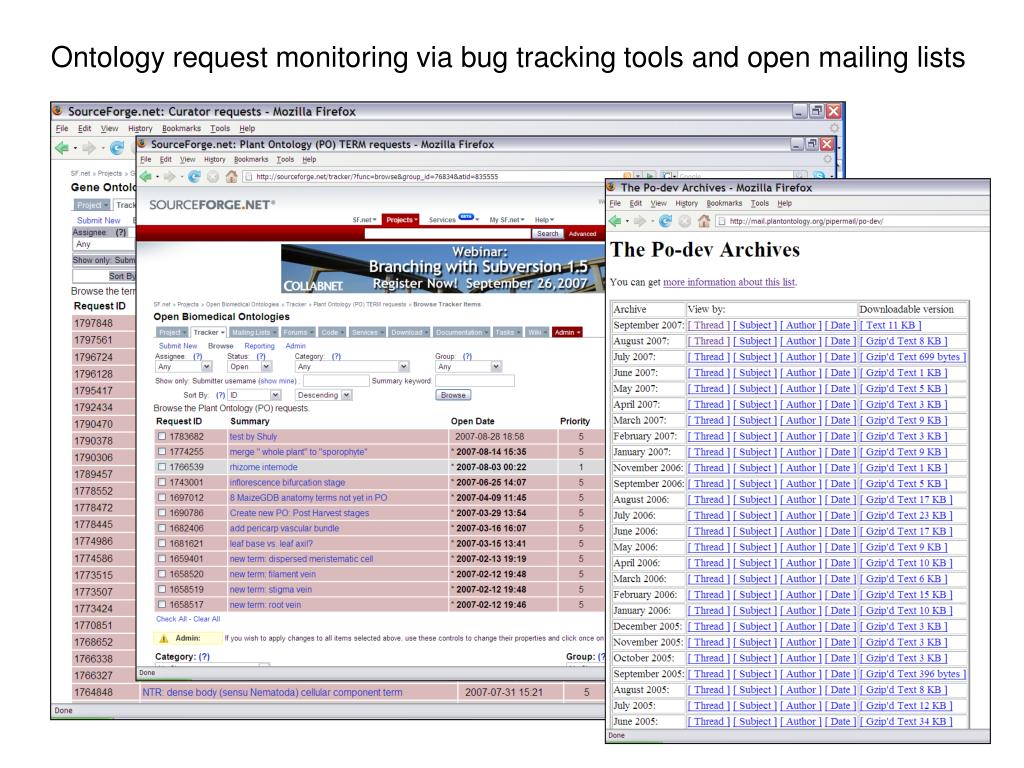
Task: Open Bookmarks menu in Po-dev Archives window
Action: (x=724, y=204)
